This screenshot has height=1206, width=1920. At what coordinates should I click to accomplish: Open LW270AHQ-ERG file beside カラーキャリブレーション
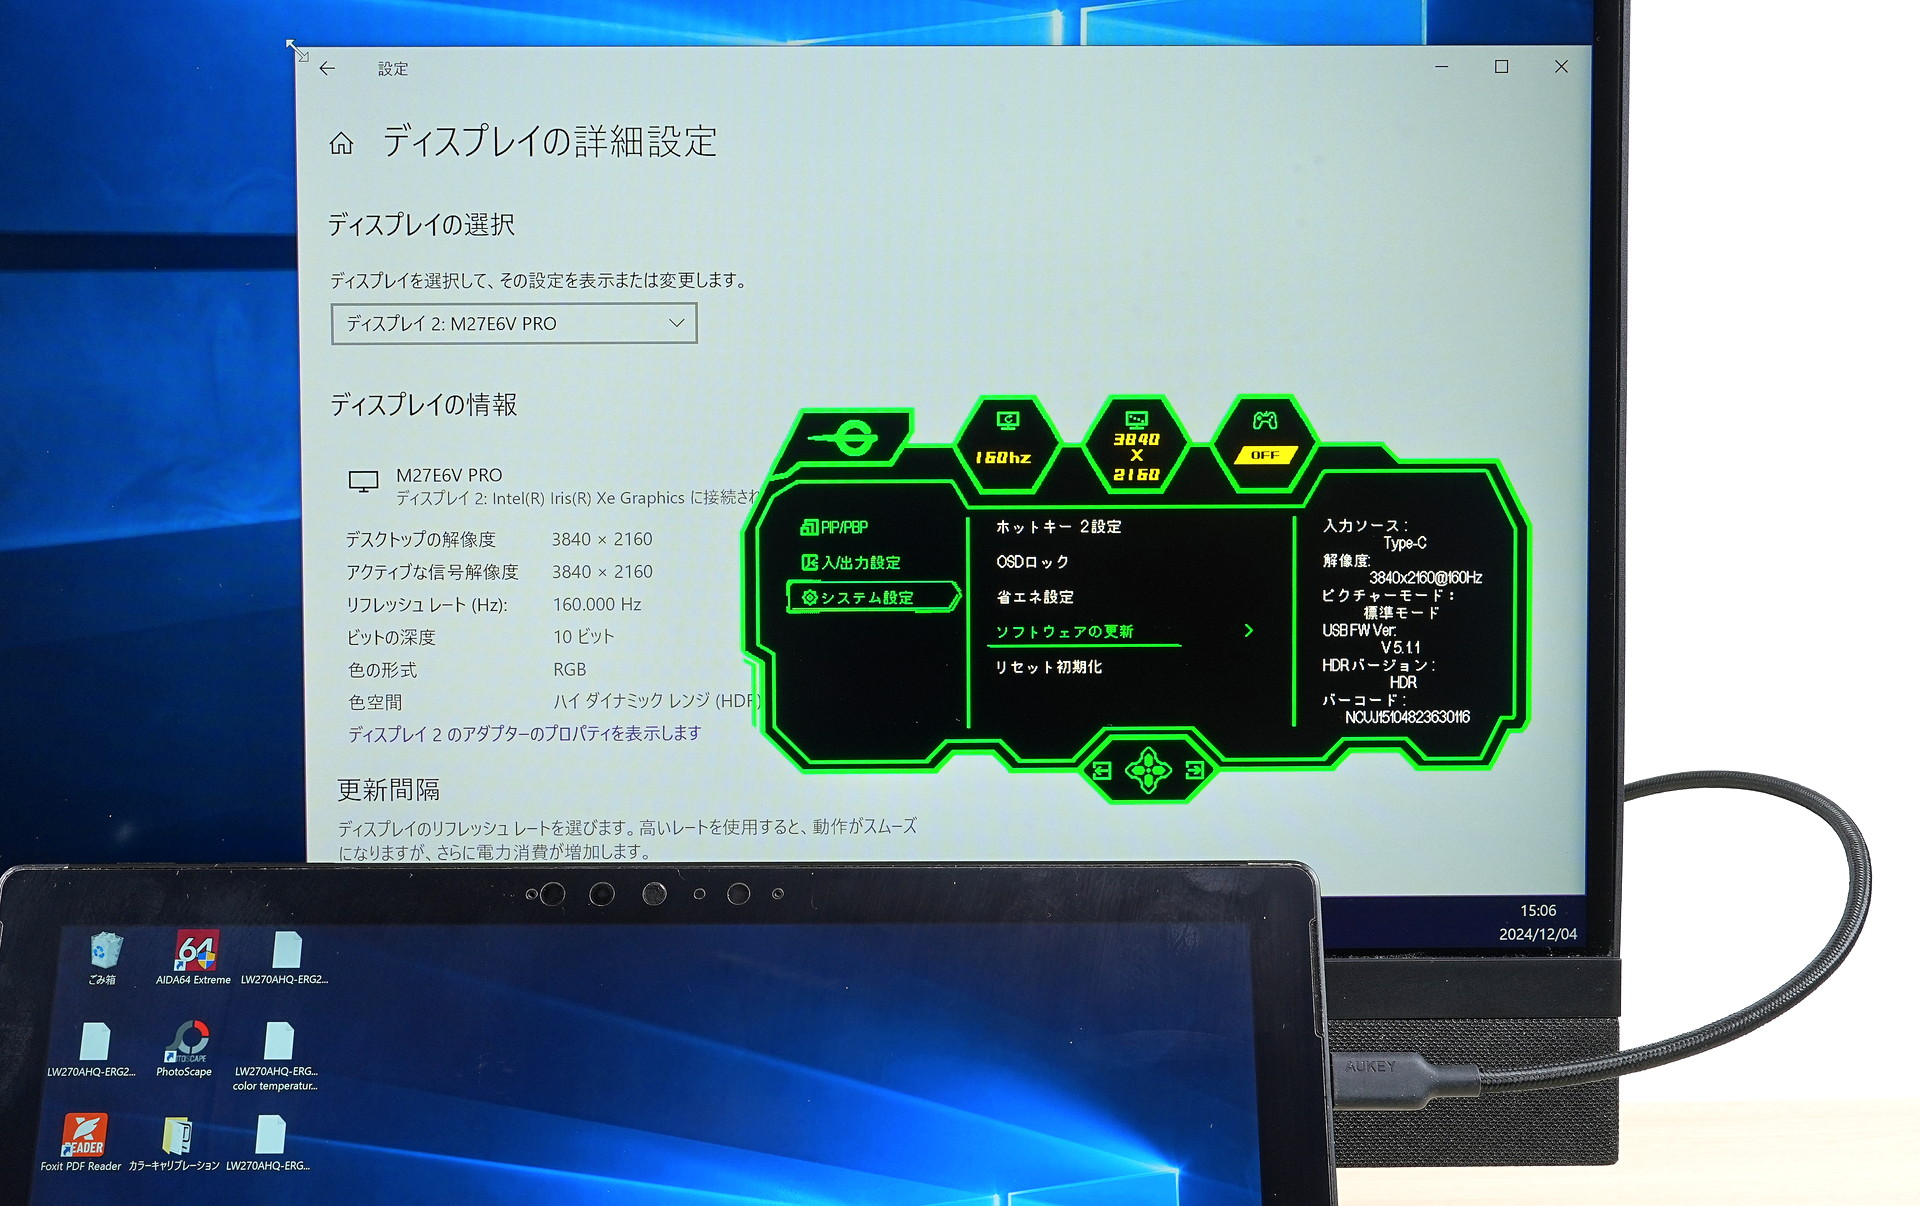pyautogui.click(x=269, y=1141)
